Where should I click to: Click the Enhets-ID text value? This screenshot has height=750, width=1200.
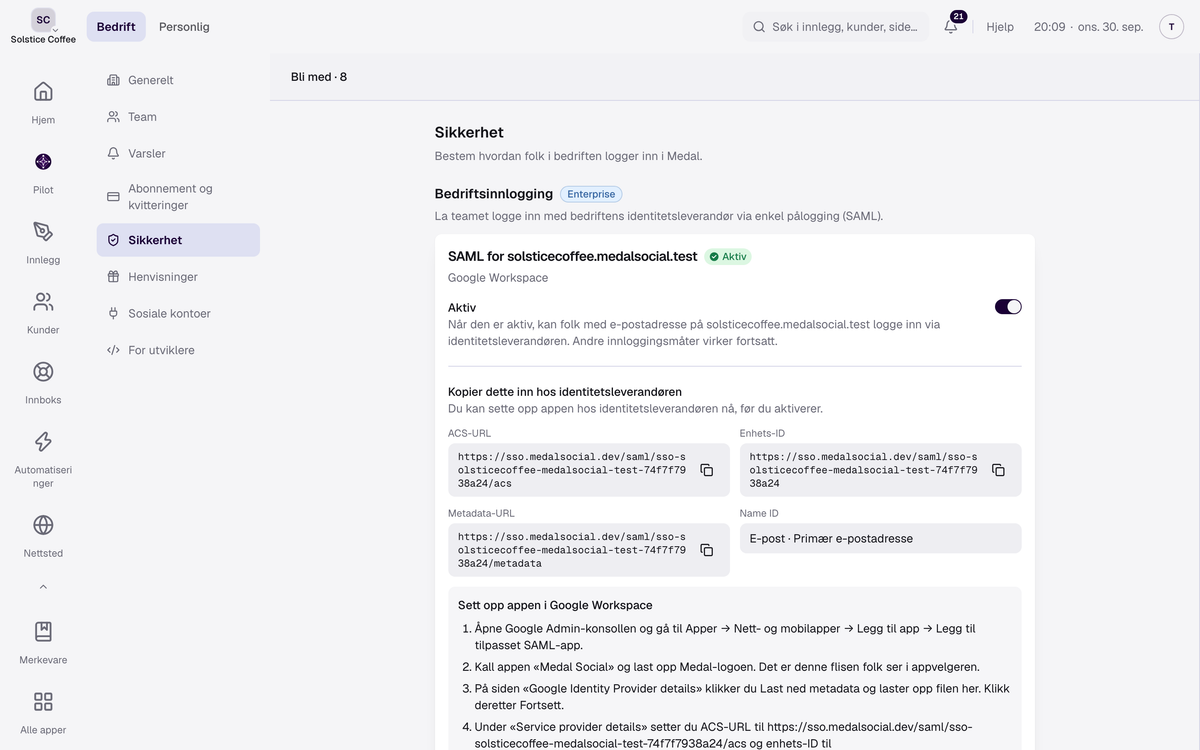point(864,470)
